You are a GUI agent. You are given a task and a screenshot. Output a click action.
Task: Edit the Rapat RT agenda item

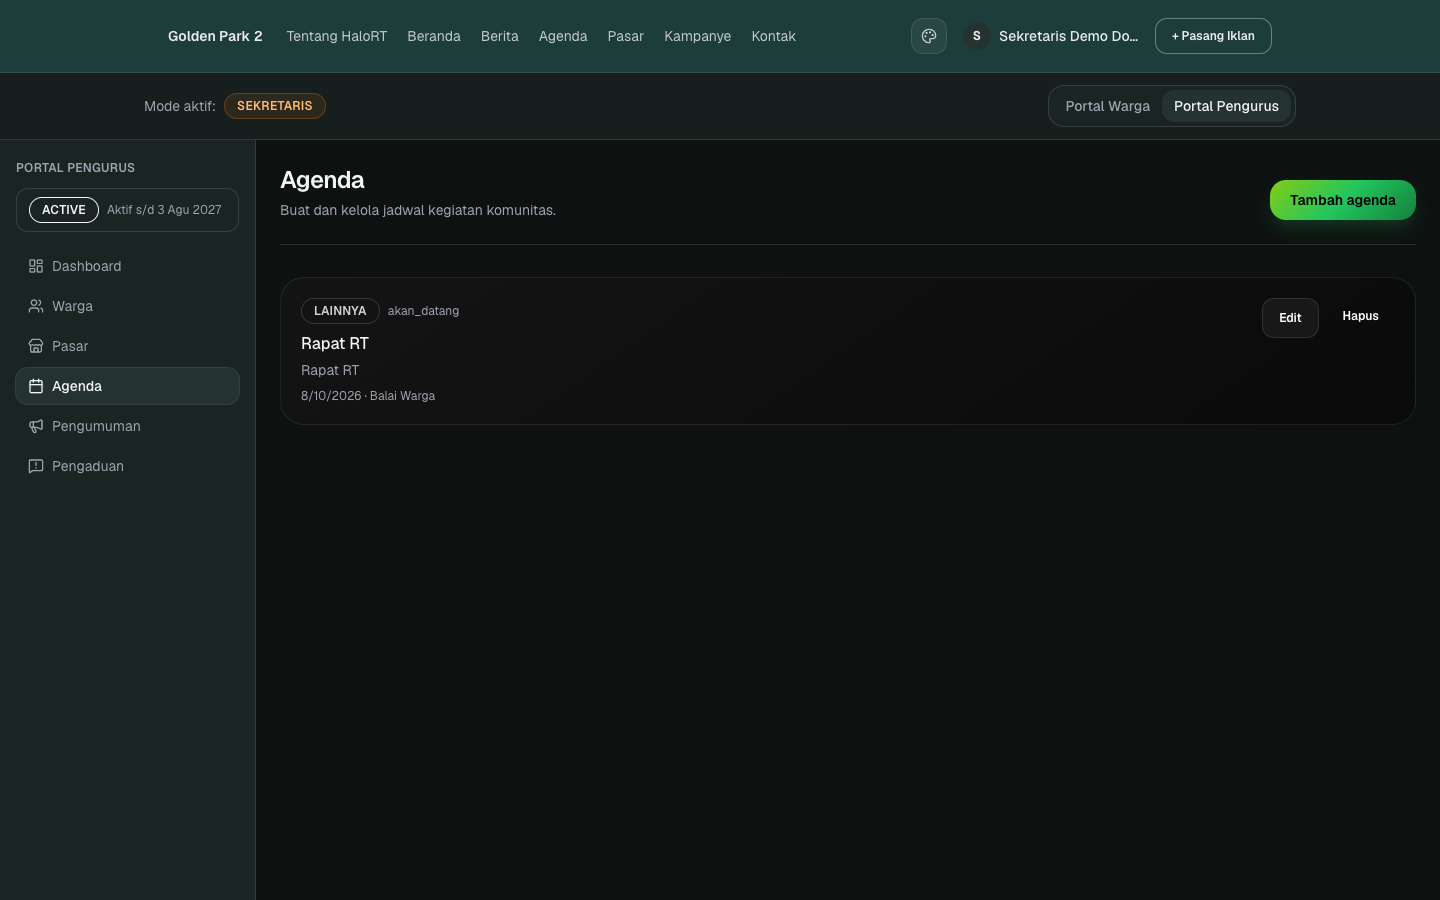click(1290, 318)
